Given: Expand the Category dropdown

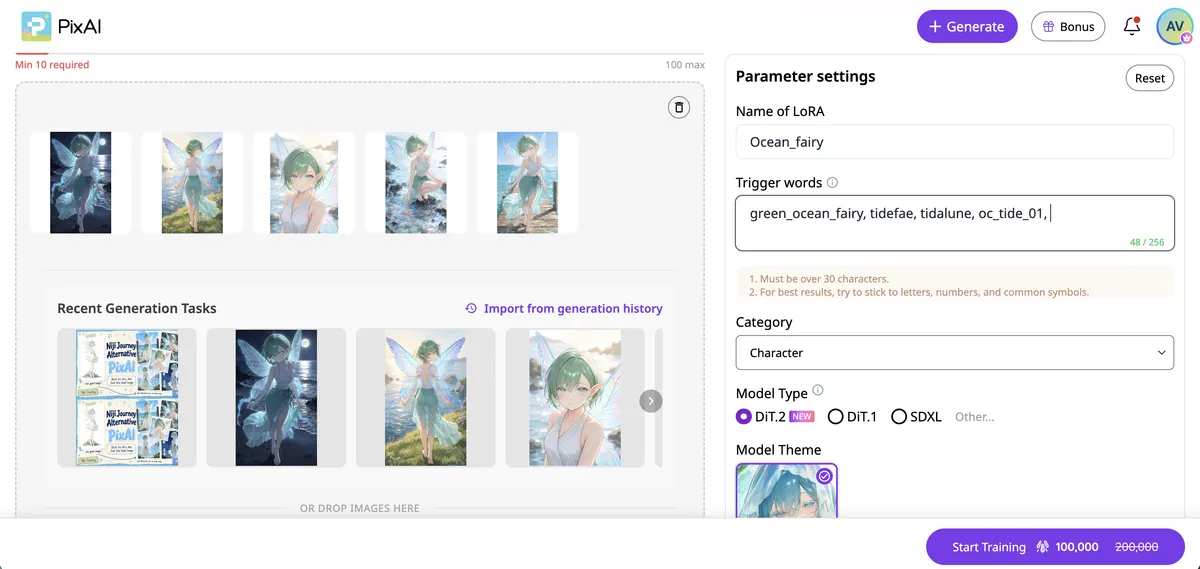Looking at the screenshot, I should [x=954, y=353].
